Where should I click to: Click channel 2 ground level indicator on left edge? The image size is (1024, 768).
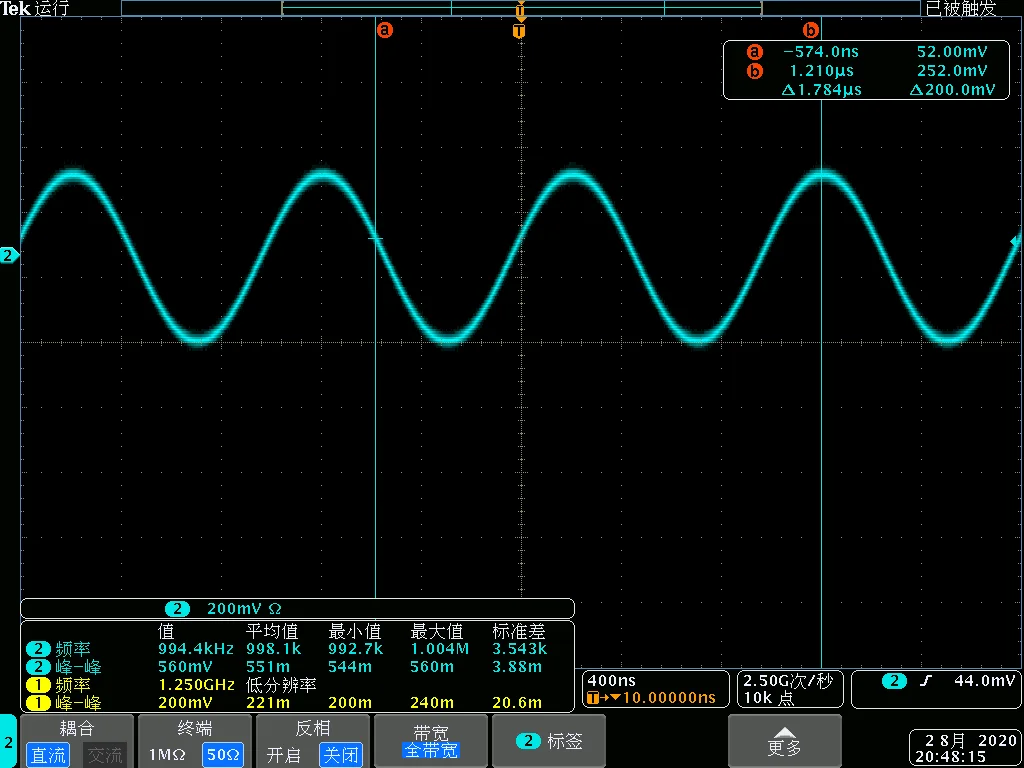click(x=9, y=256)
